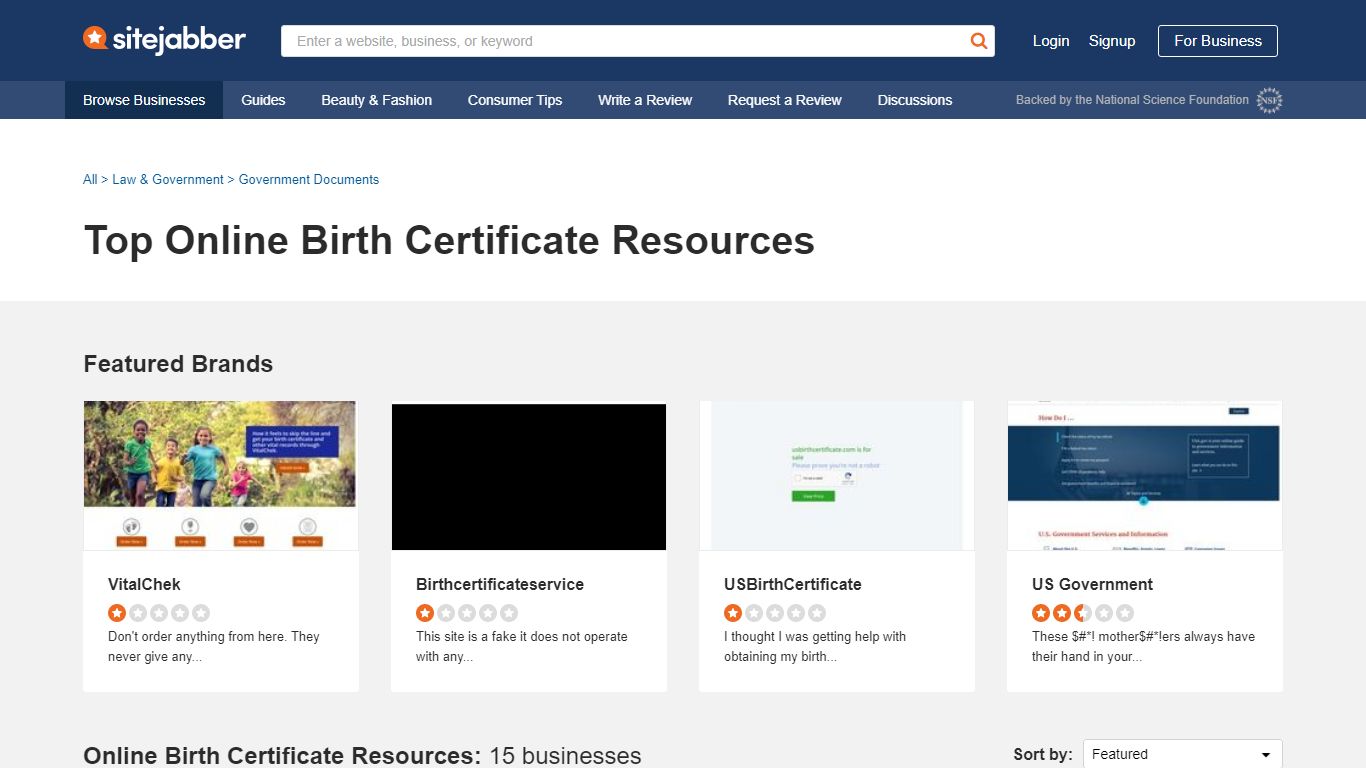Screen dimensions: 1366x768
Task: Click the All breadcrumb link
Action: click(x=90, y=180)
